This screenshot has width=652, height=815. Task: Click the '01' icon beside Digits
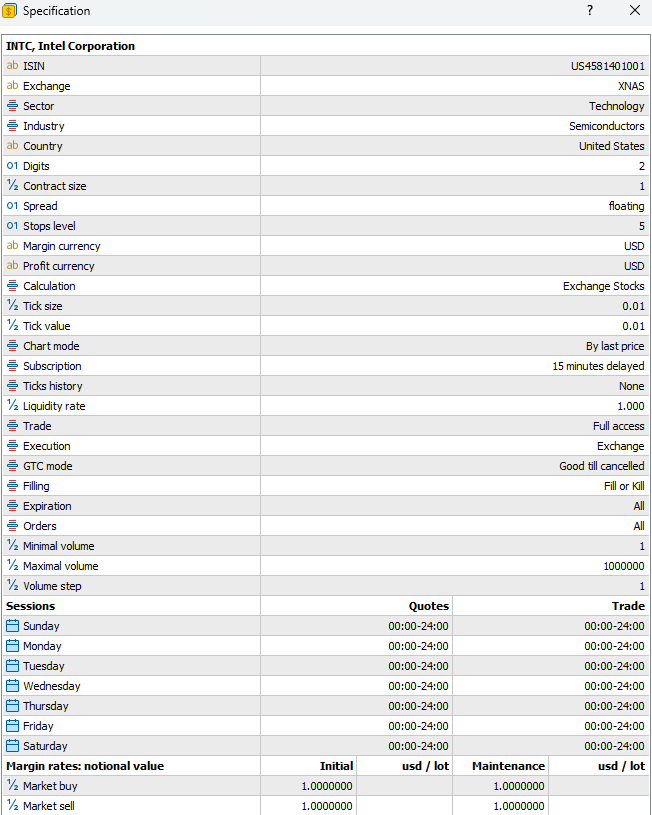(12, 166)
